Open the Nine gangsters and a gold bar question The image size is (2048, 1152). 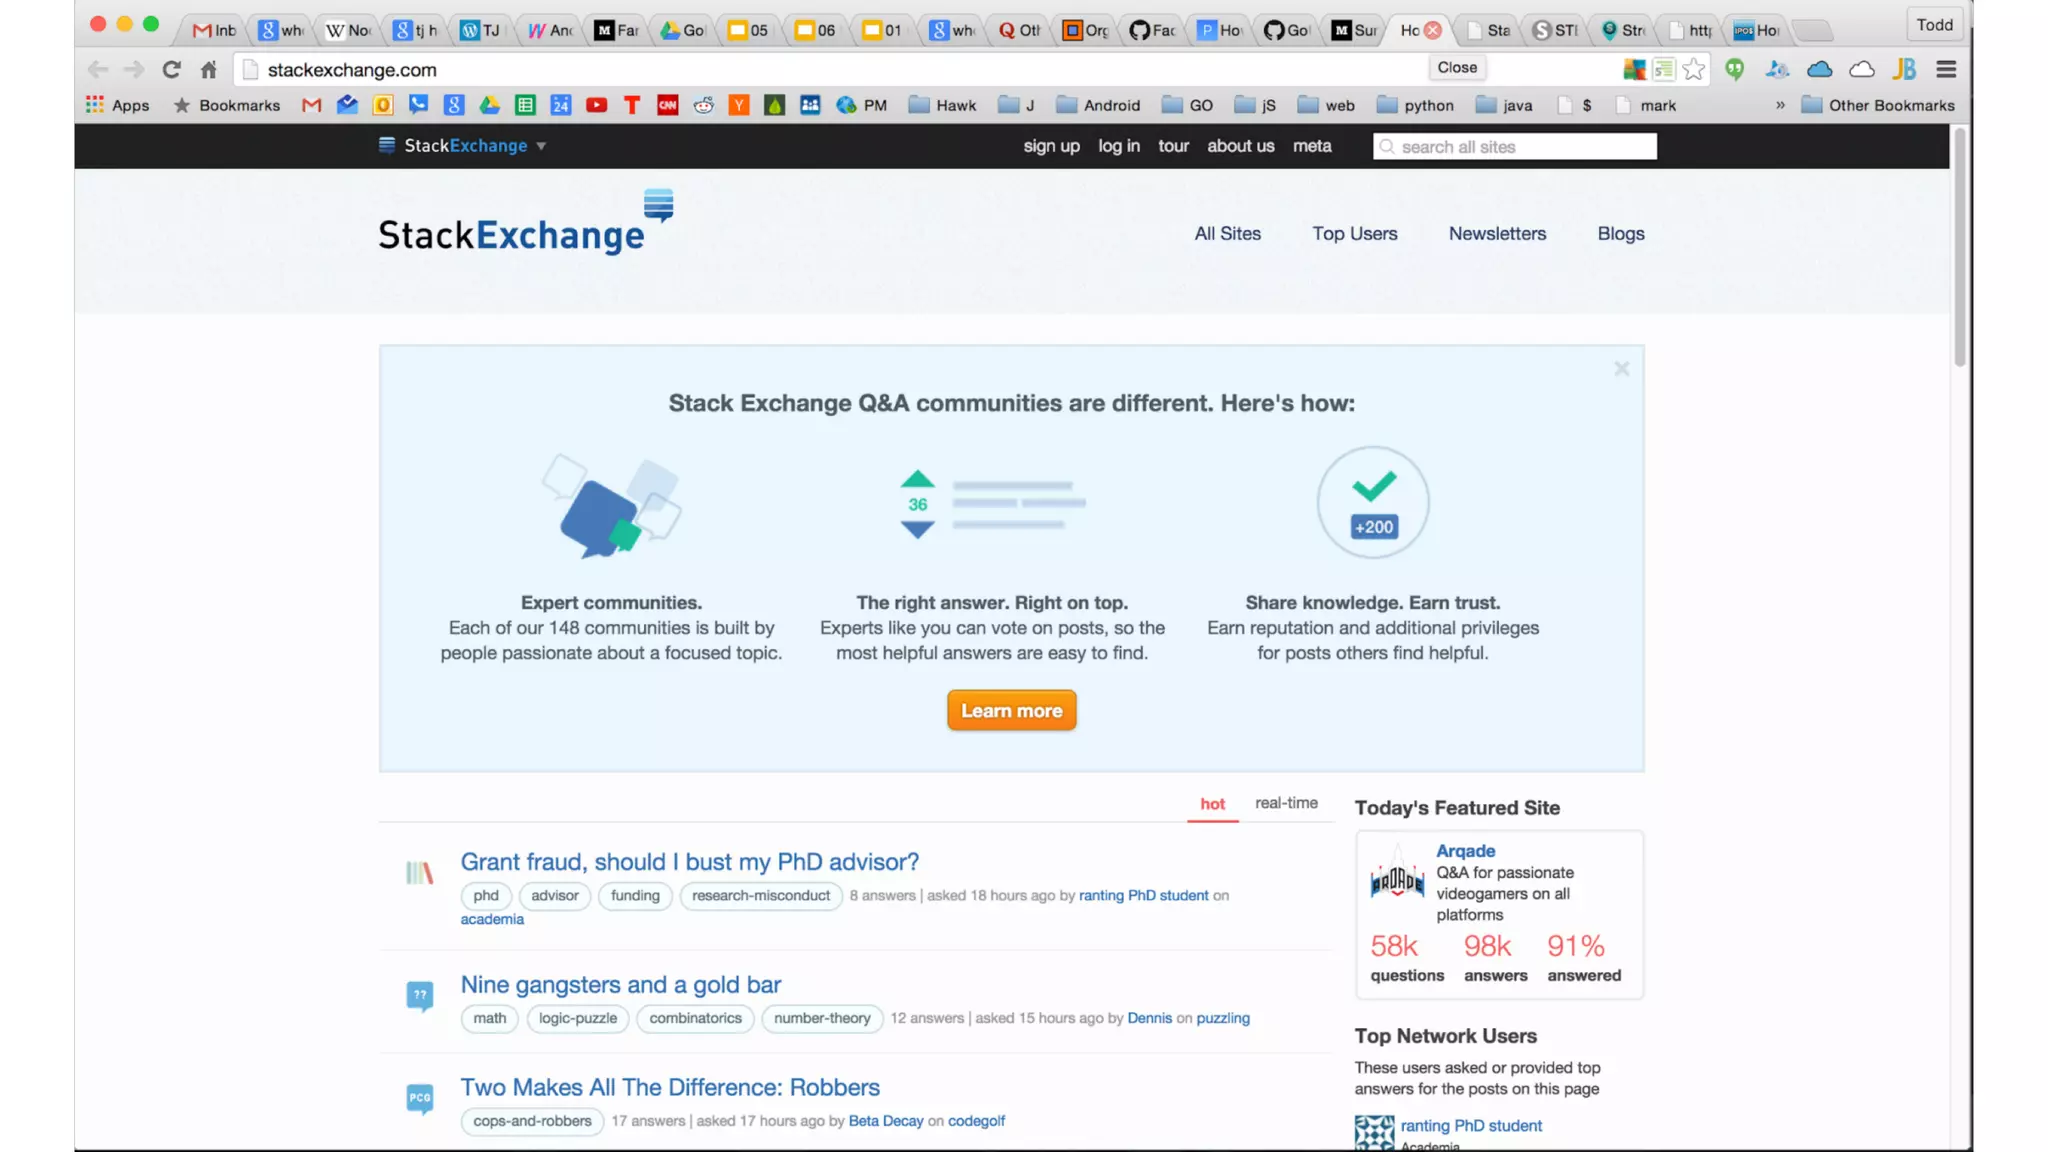(620, 984)
